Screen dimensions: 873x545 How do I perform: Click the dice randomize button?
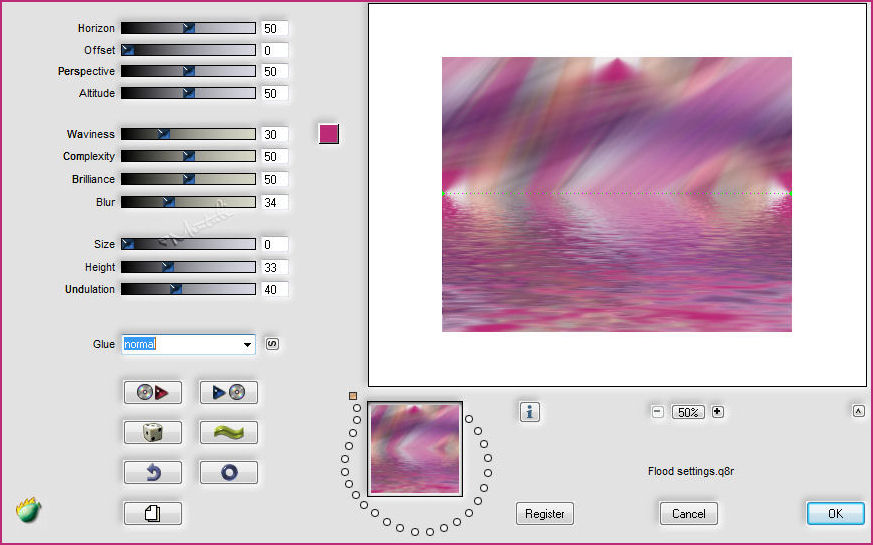[152, 432]
